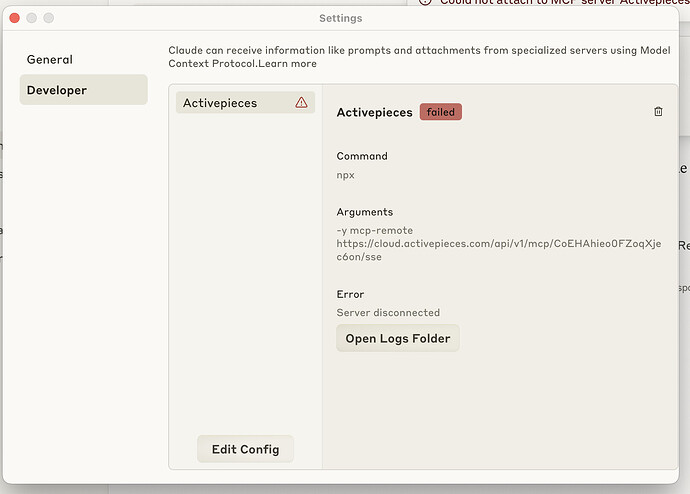Screen dimensions: 690x494
Task: Click the activepieces SSE URL argument
Action: click(x=499, y=250)
